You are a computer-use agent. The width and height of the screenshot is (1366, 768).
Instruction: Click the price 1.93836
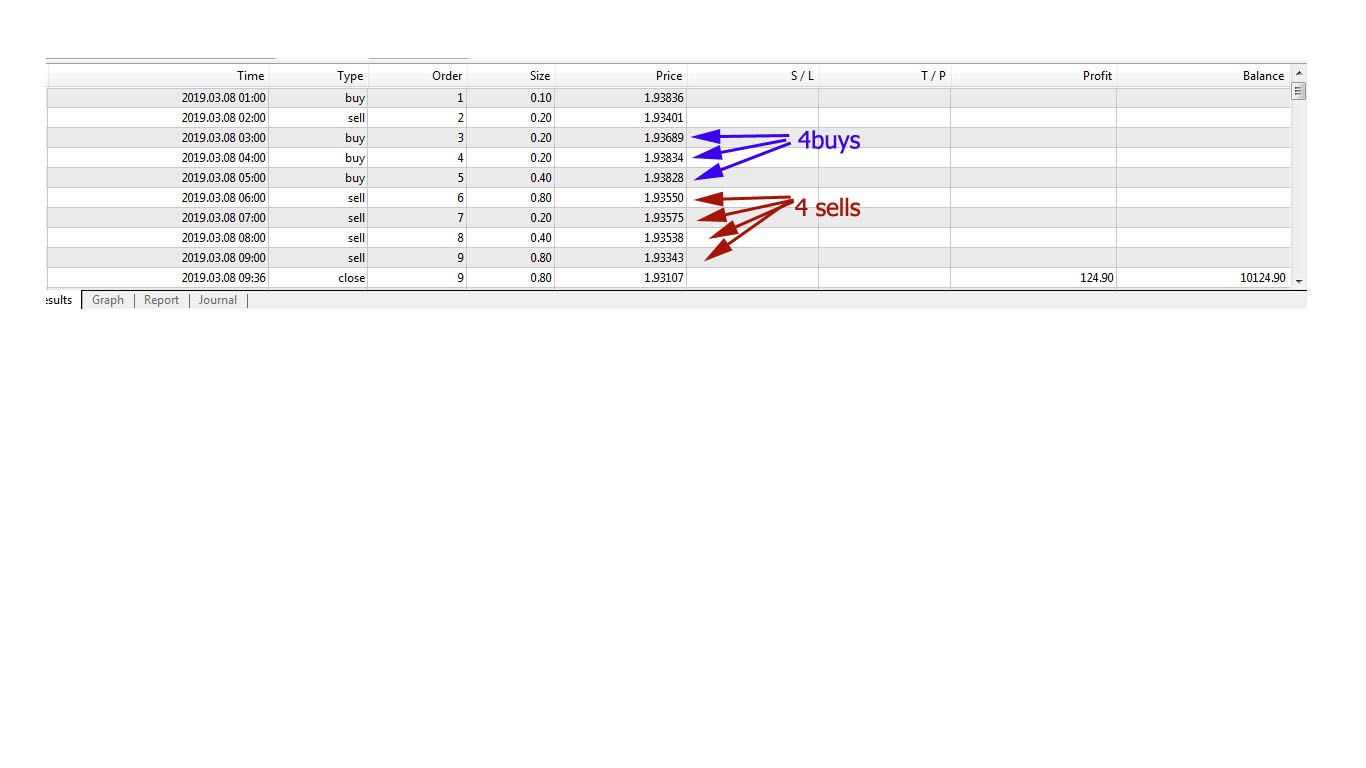coord(664,98)
